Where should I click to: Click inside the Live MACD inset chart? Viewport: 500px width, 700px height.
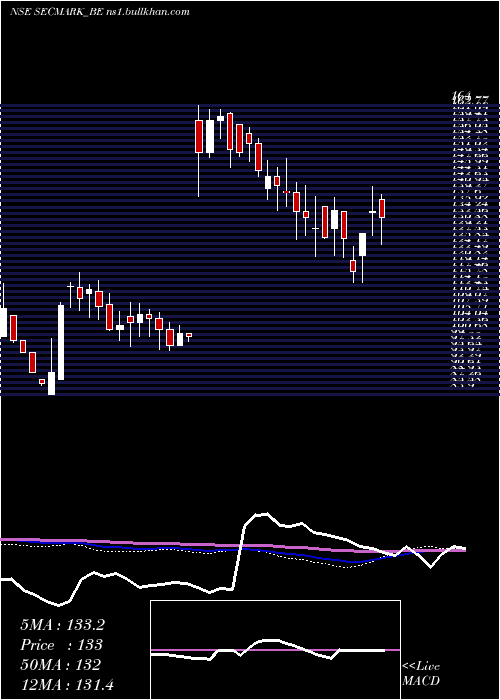pos(275,650)
